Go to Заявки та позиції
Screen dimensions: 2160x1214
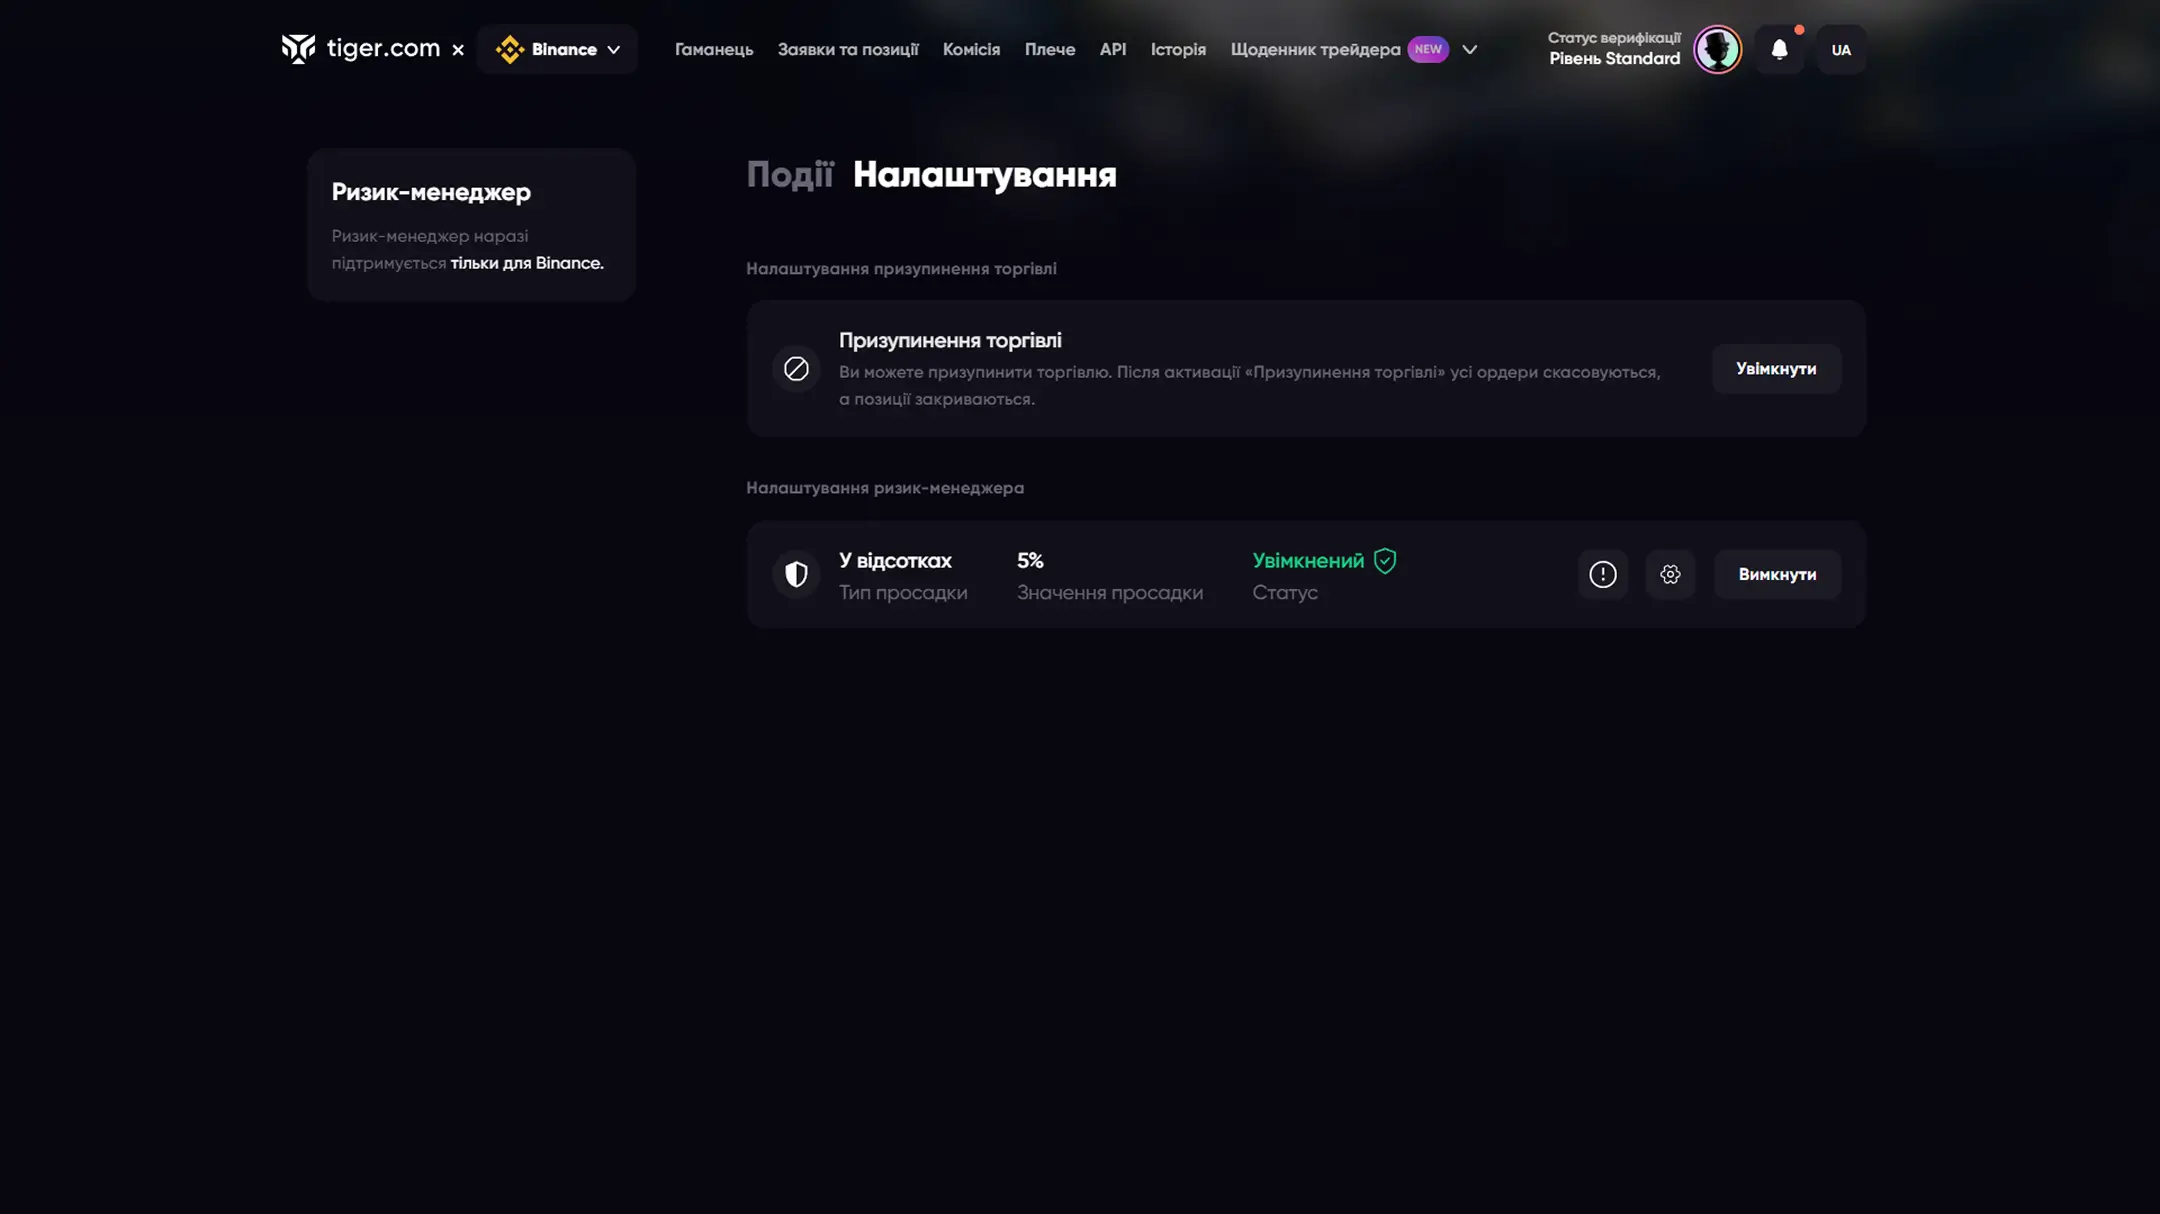[848, 49]
